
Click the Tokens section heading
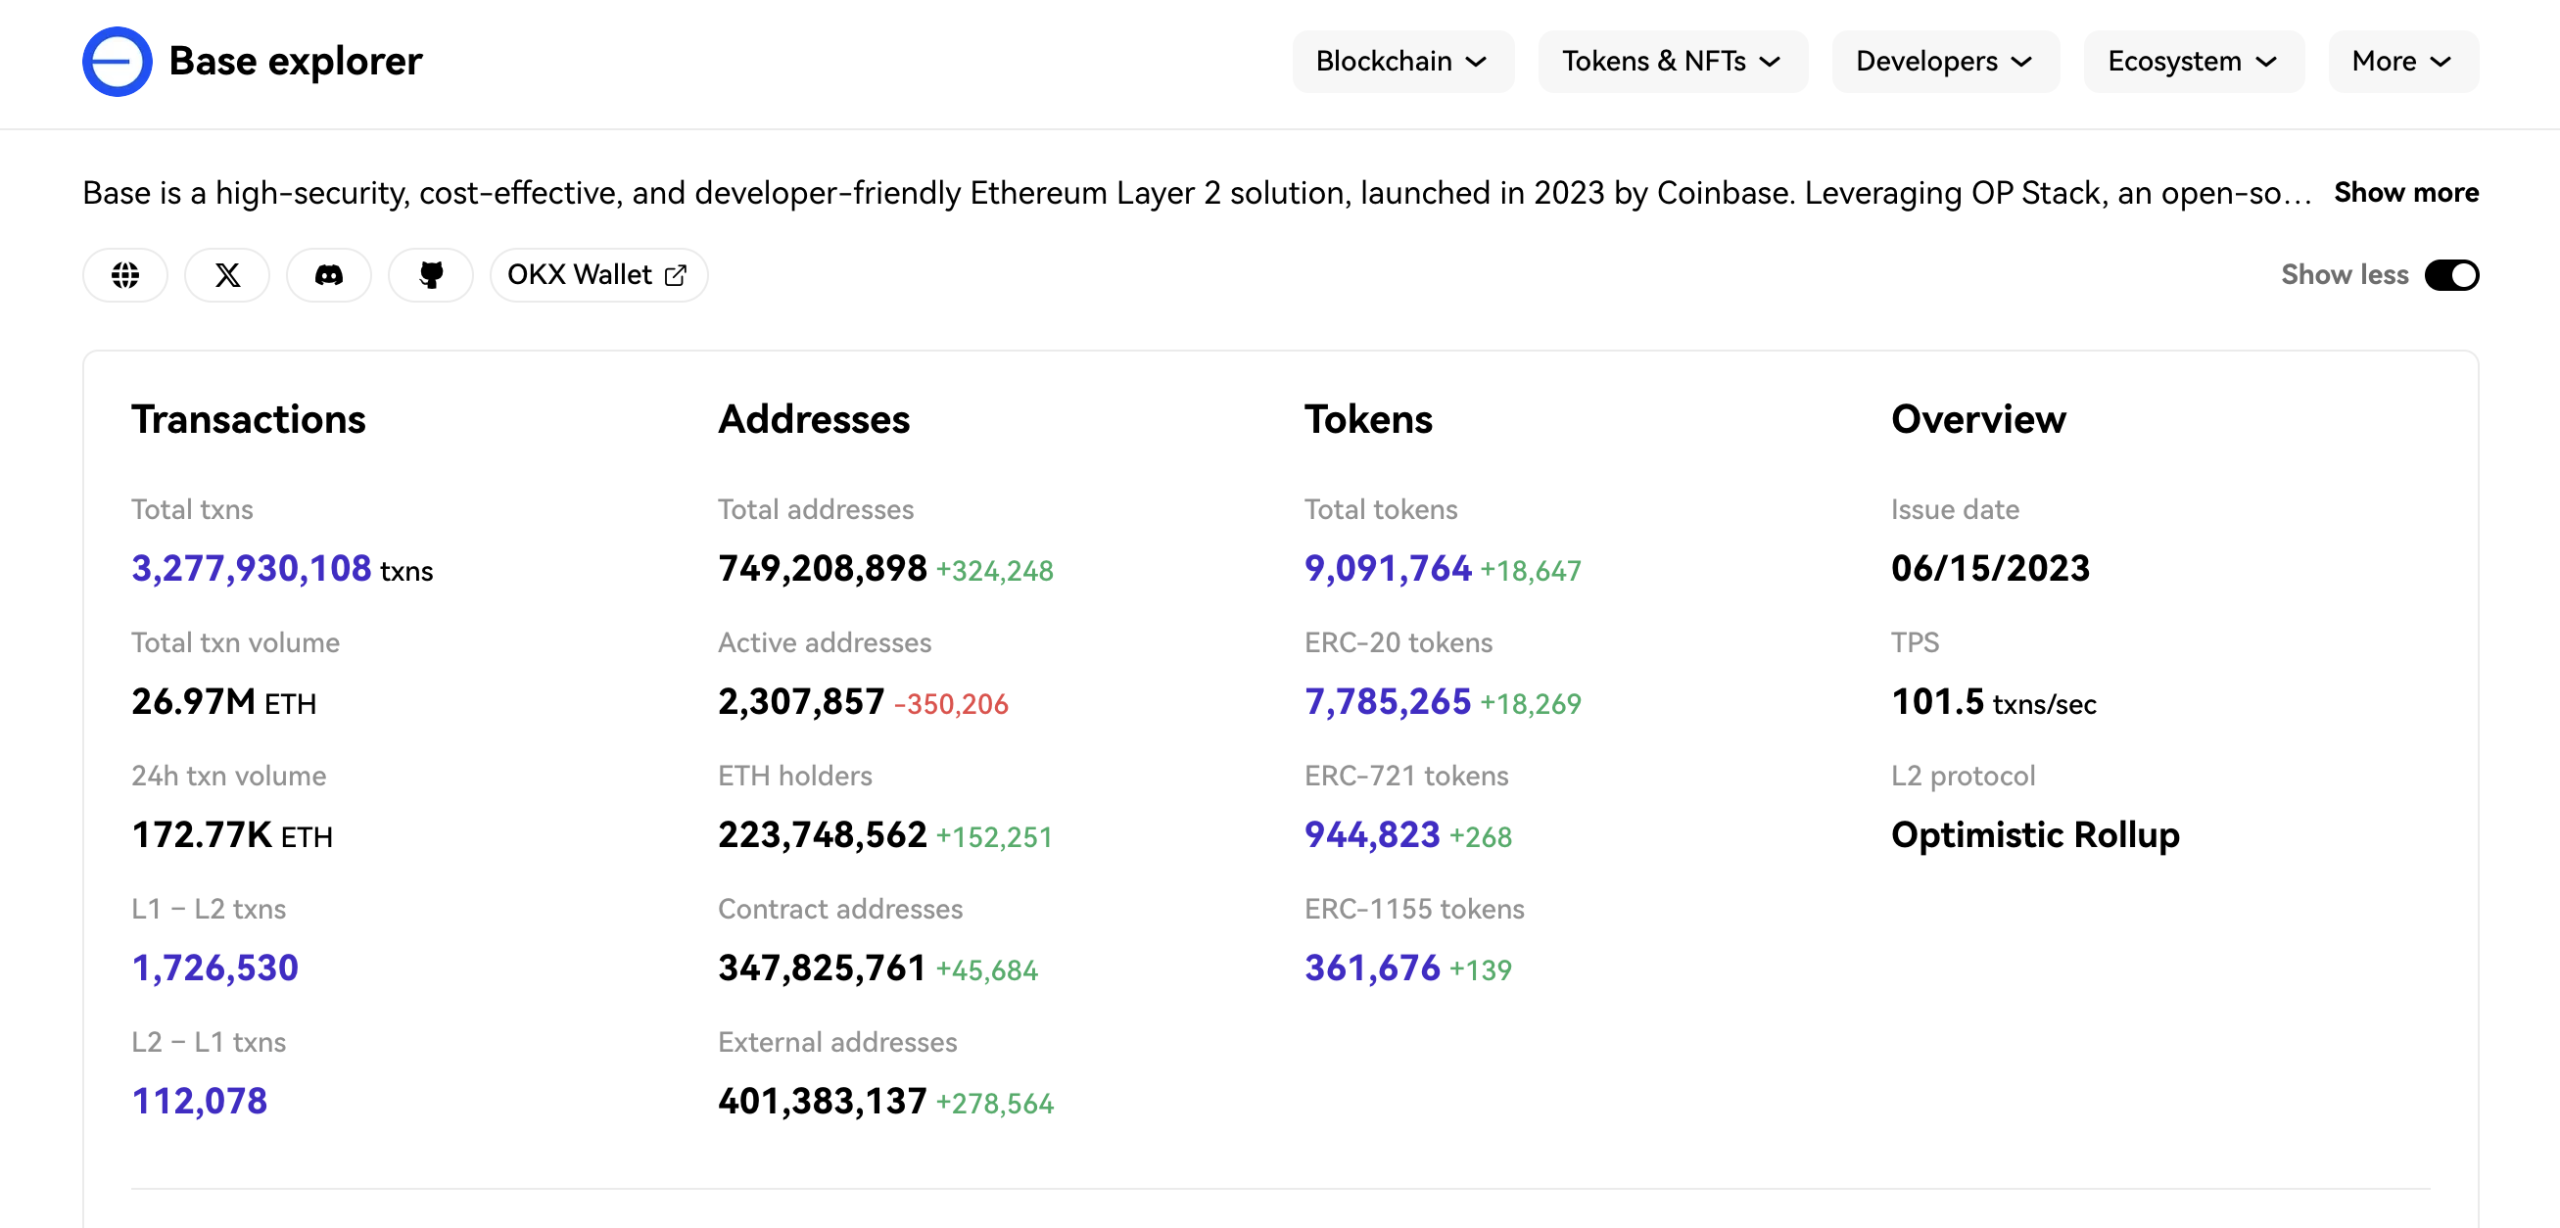1368,419
